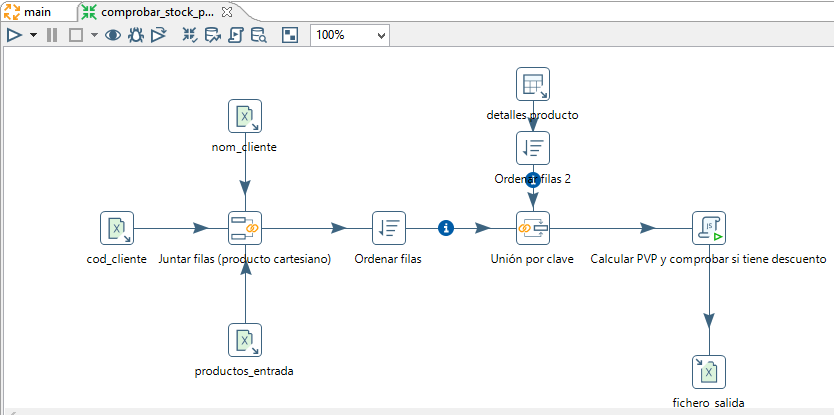Image resolution: width=834 pixels, height=415 pixels.
Task: Click hop arrow from productos_entrada to Juntar filas
Action: pyautogui.click(x=245, y=269)
